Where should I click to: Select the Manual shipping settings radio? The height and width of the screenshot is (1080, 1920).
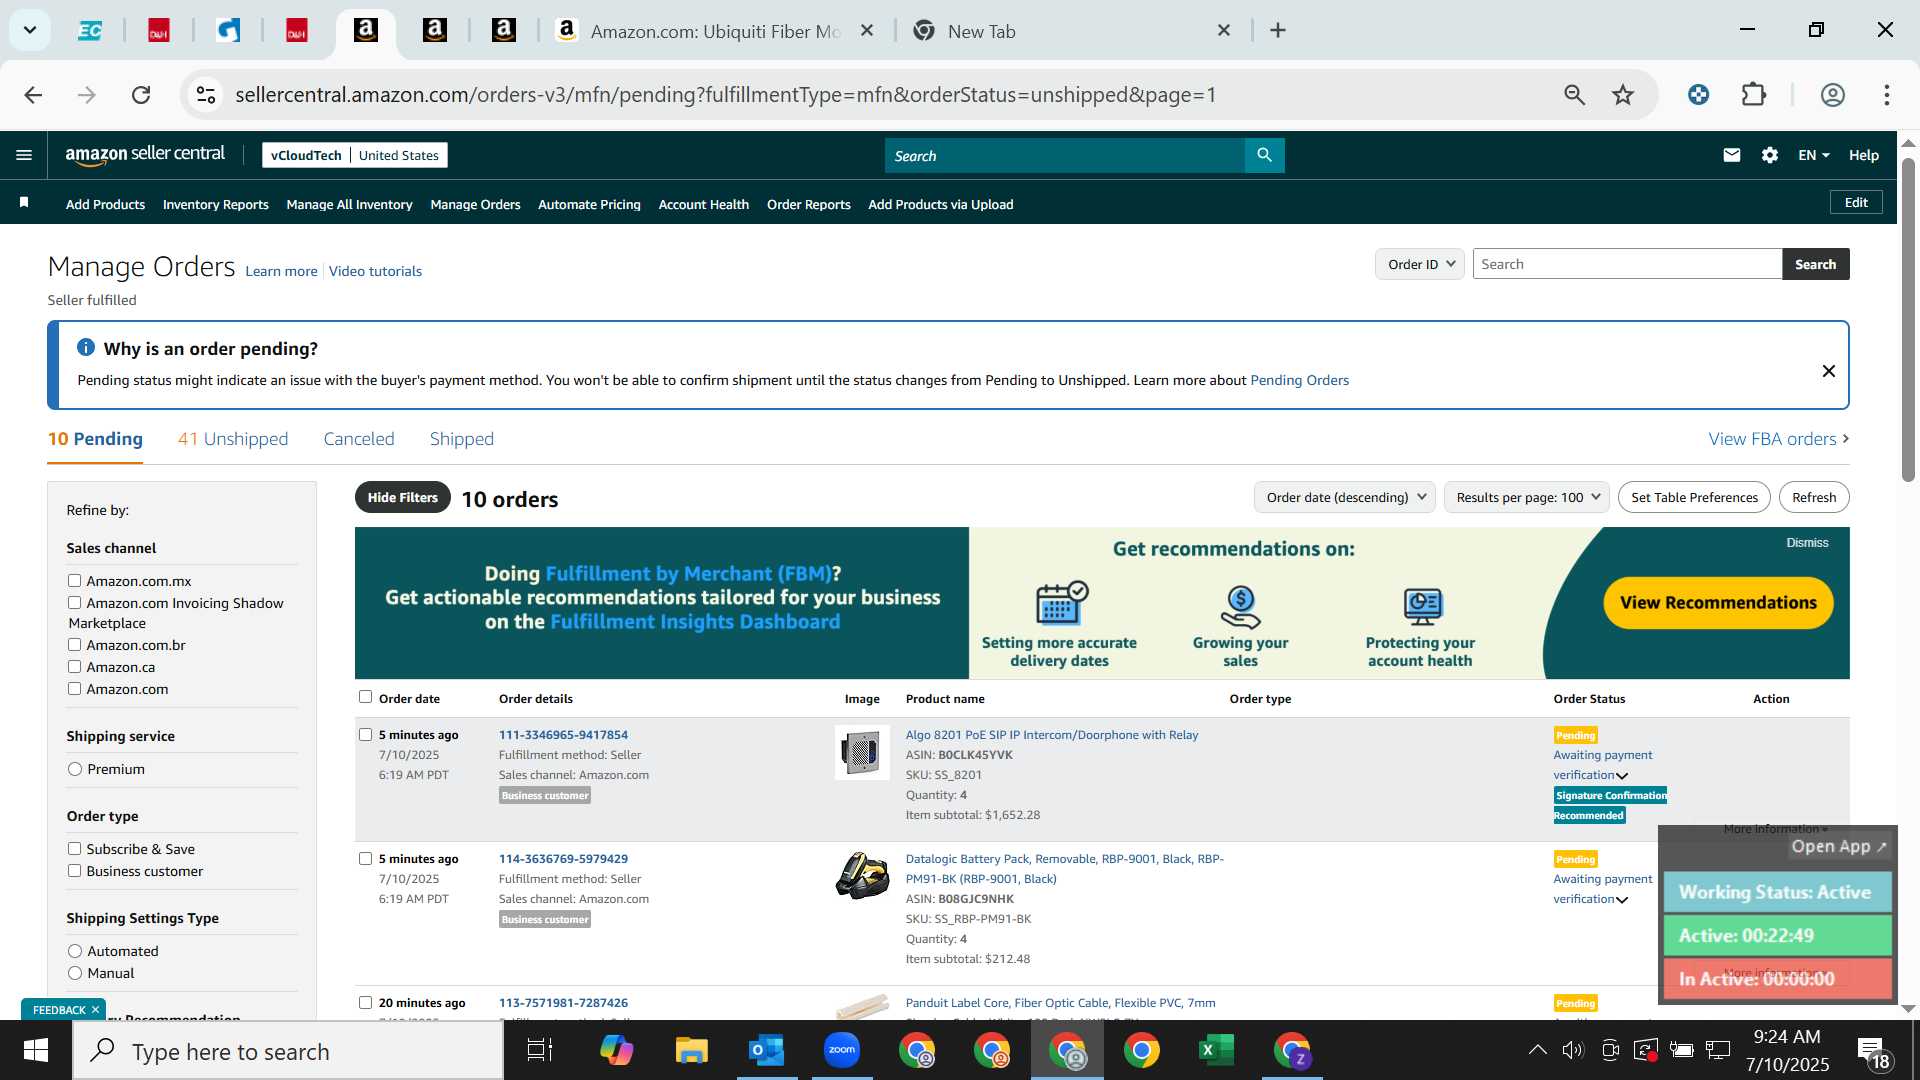pyautogui.click(x=75, y=973)
